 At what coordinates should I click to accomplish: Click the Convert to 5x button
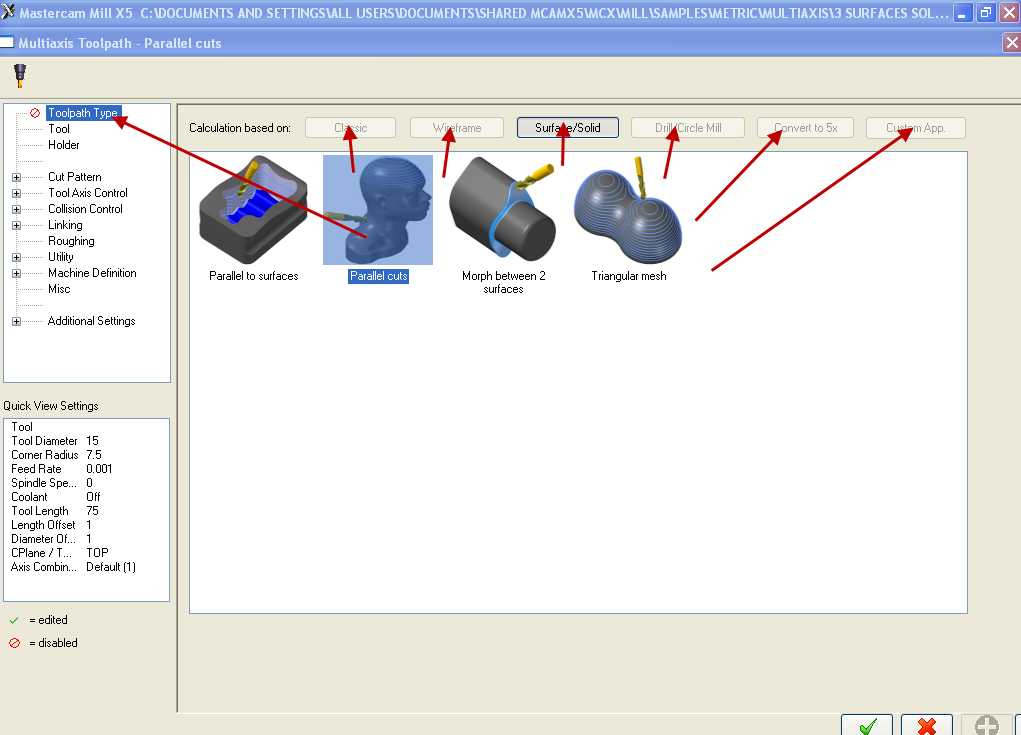(805, 128)
